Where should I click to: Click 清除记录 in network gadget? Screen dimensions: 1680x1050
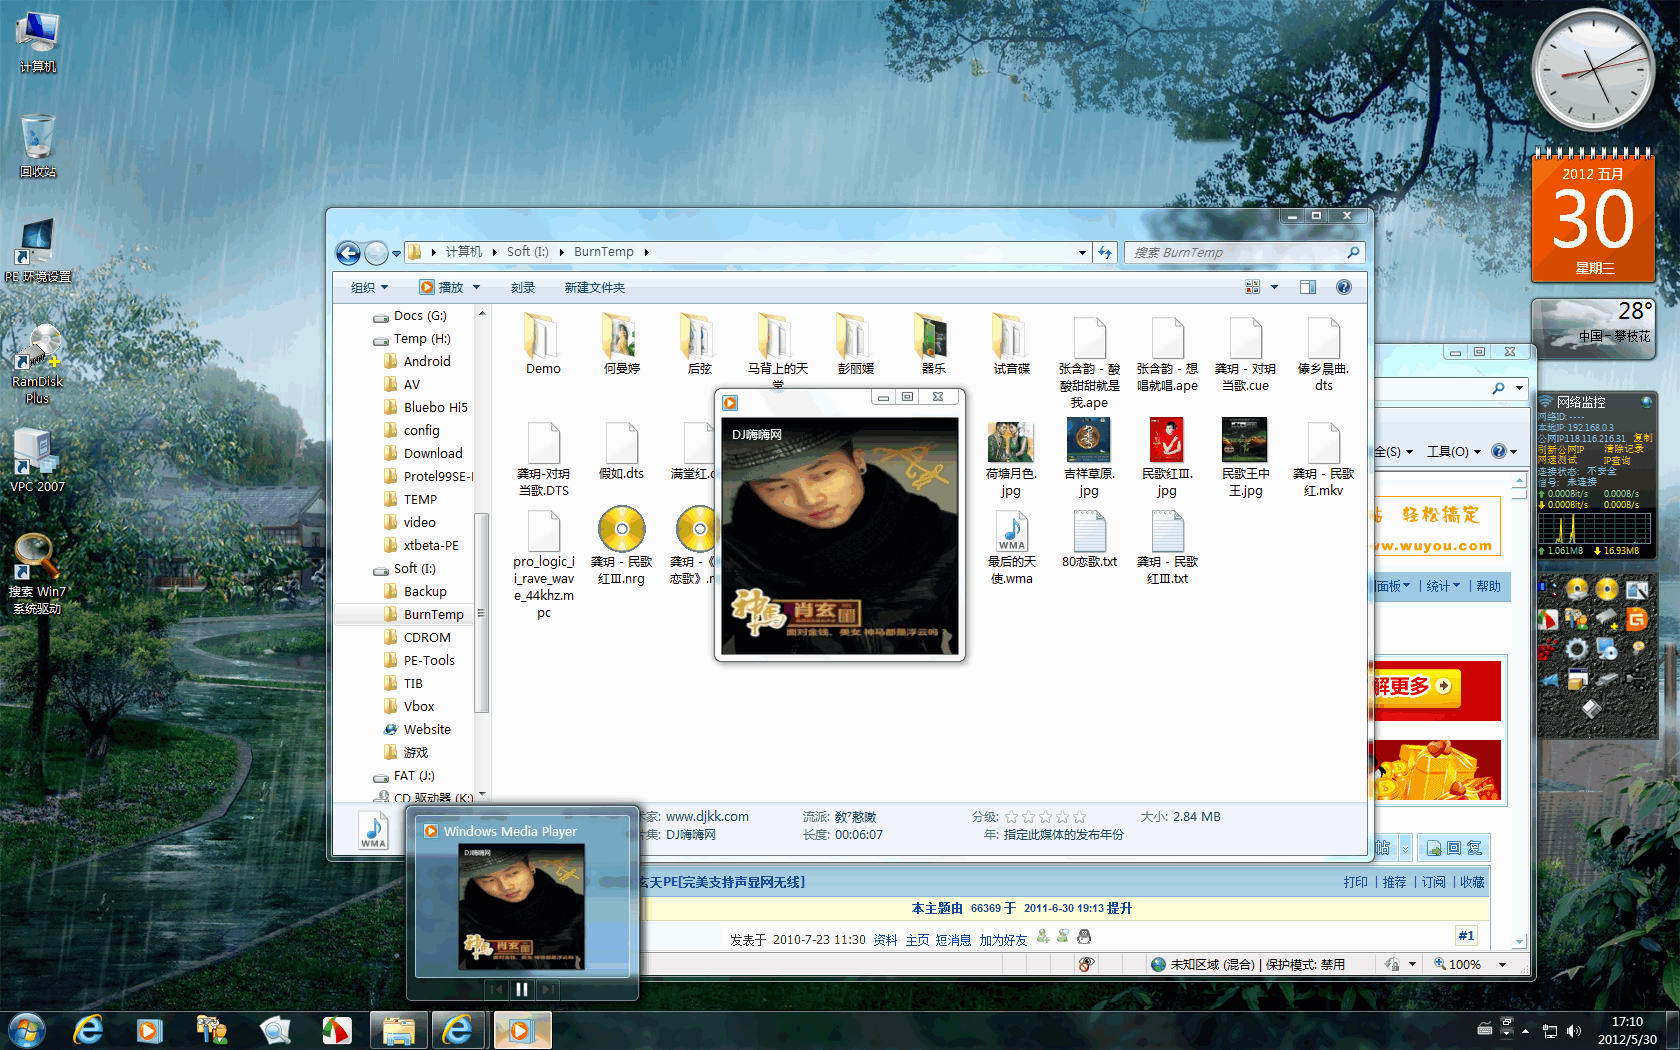pyautogui.click(x=1623, y=449)
